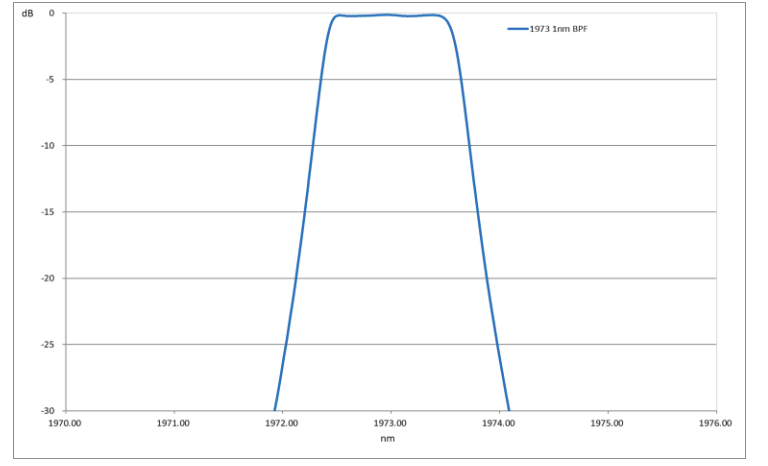This screenshot has width=768, height=466.
Task: Click the 1975.00 x-axis tick label
Action: pyautogui.click(x=607, y=423)
